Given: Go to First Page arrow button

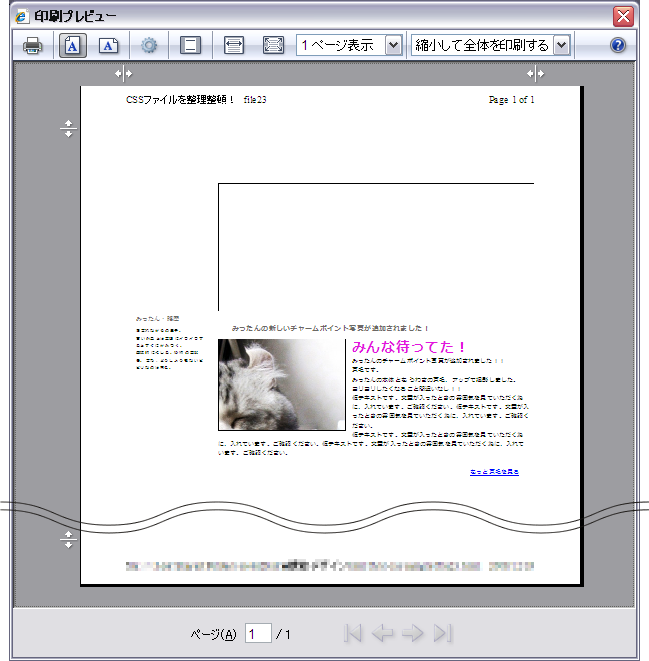Looking at the screenshot, I should click(352, 633).
